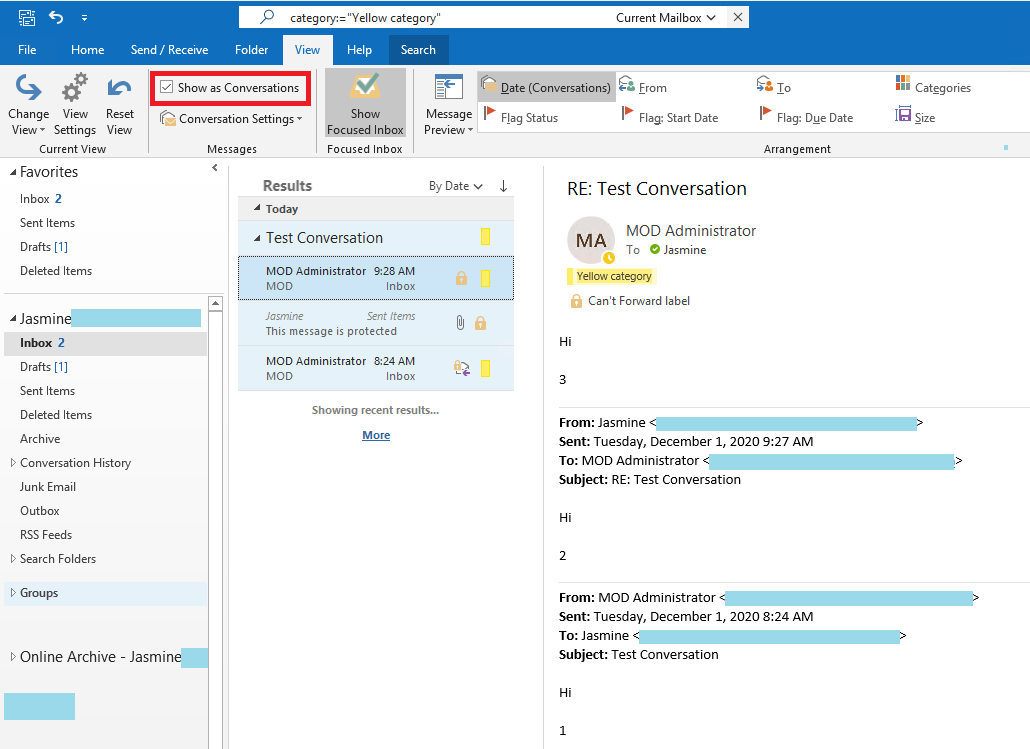Expand the Groups section
Image resolution: width=1030 pixels, height=749 pixels.
point(12,593)
